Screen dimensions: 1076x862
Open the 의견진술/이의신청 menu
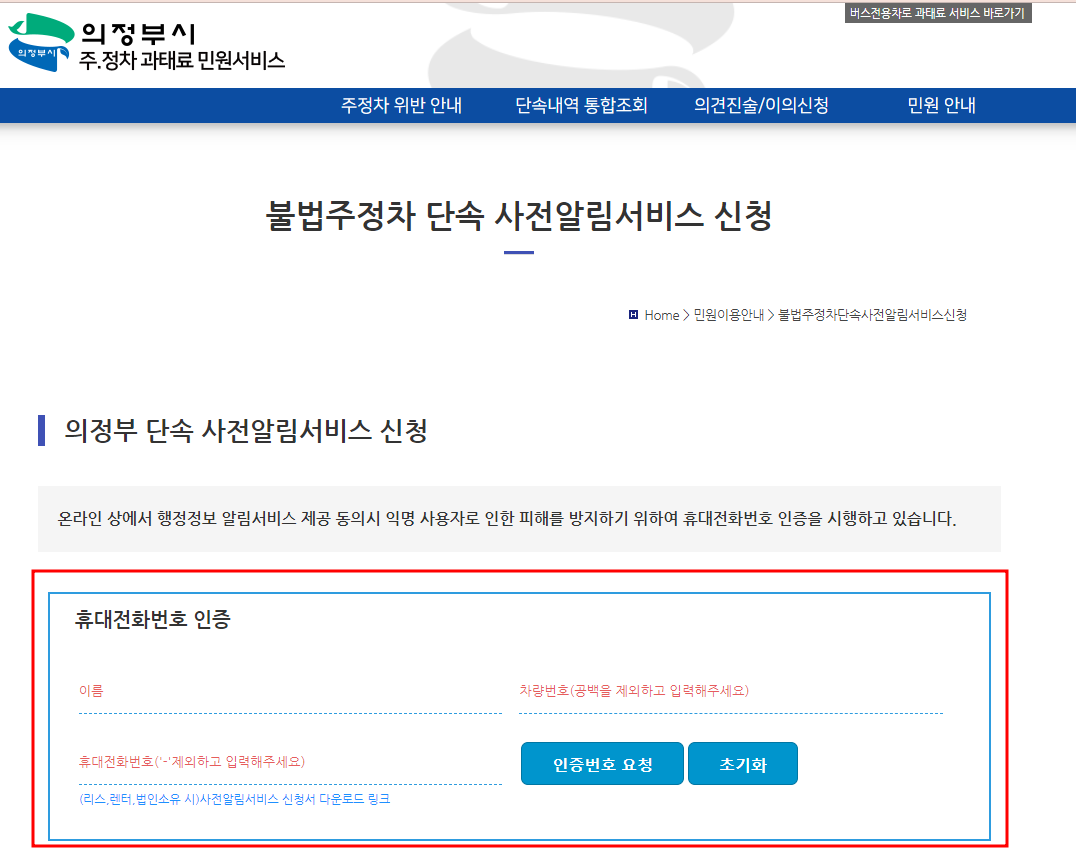(760, 104)
